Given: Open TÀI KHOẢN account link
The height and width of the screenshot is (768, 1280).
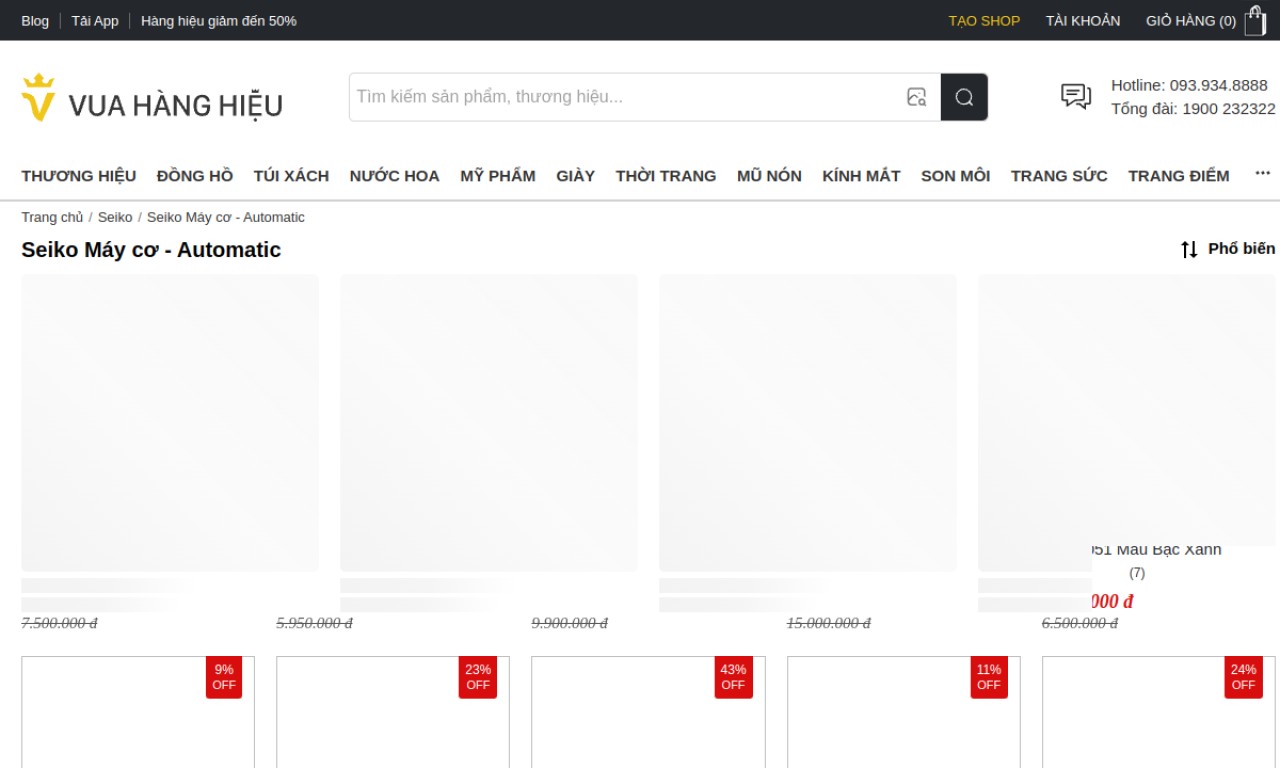Looking at the screenshot, I should [1083, 20].
